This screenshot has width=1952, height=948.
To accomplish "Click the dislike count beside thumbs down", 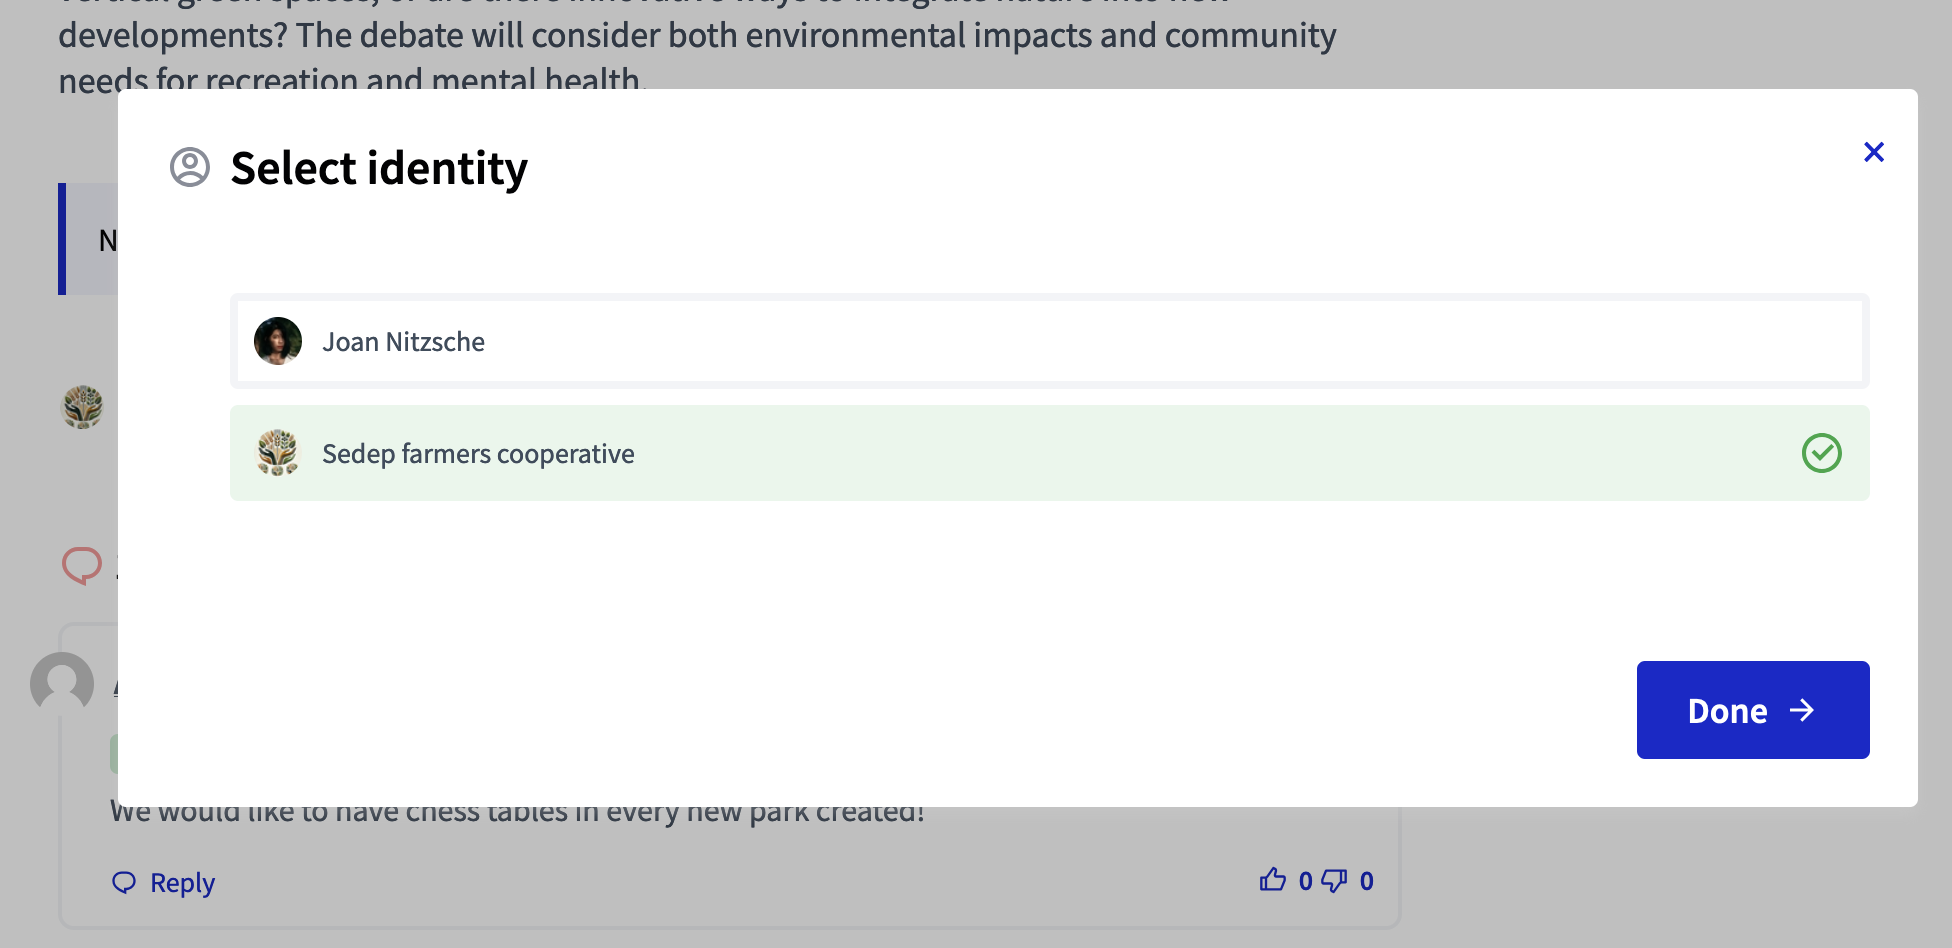I will click(x=1366, y=881).
